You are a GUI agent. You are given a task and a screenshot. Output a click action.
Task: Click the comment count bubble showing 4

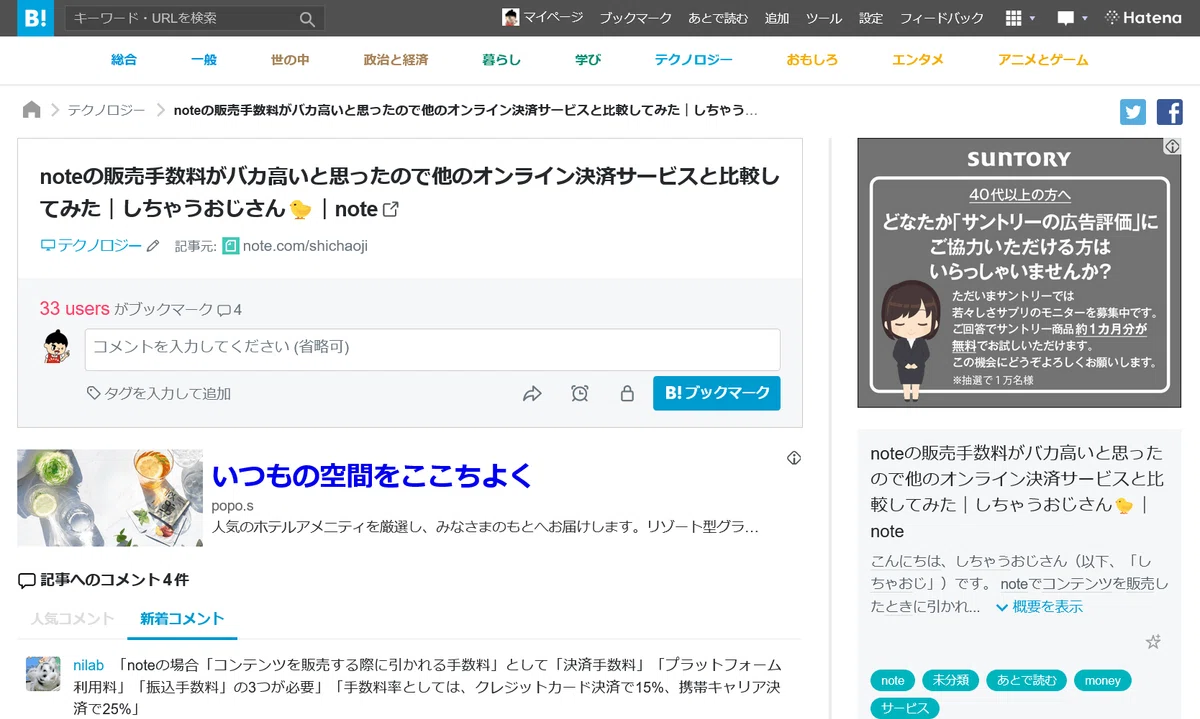click(230, 310)
